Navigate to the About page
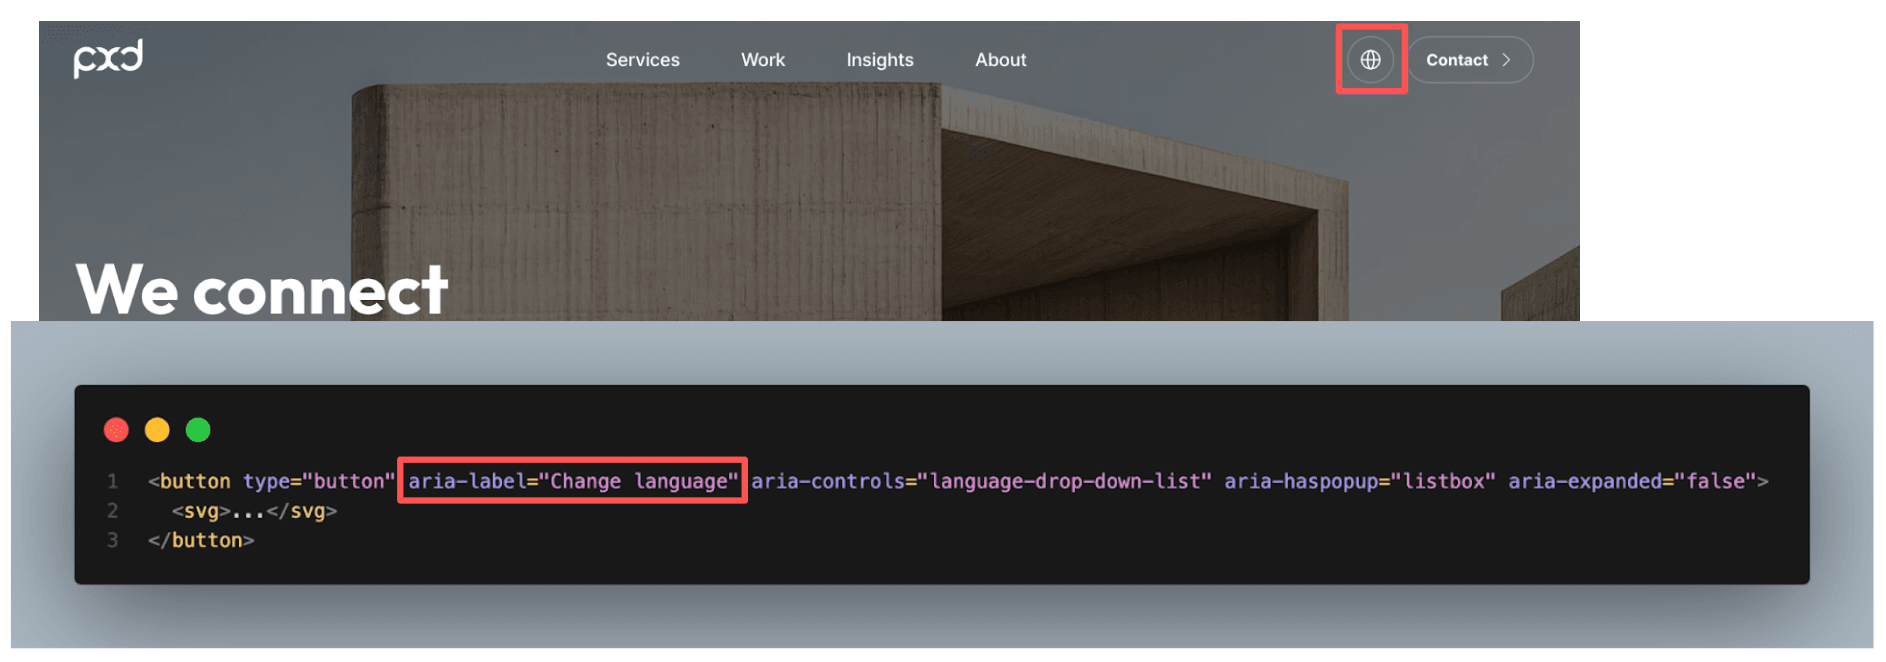Screen dimensions: 1886x662 tap(1000, 60)
